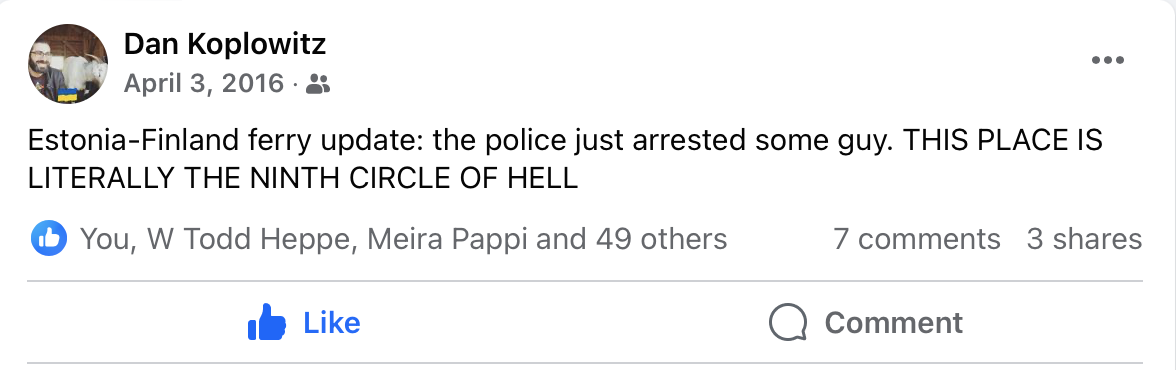Toggle the blue Like text label

point(332,323)
